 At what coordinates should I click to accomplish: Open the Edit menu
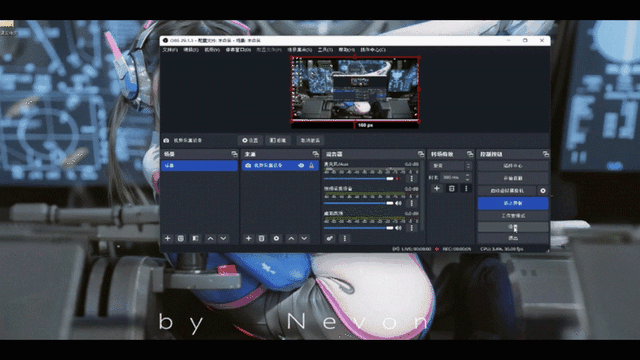coord(191,50)
